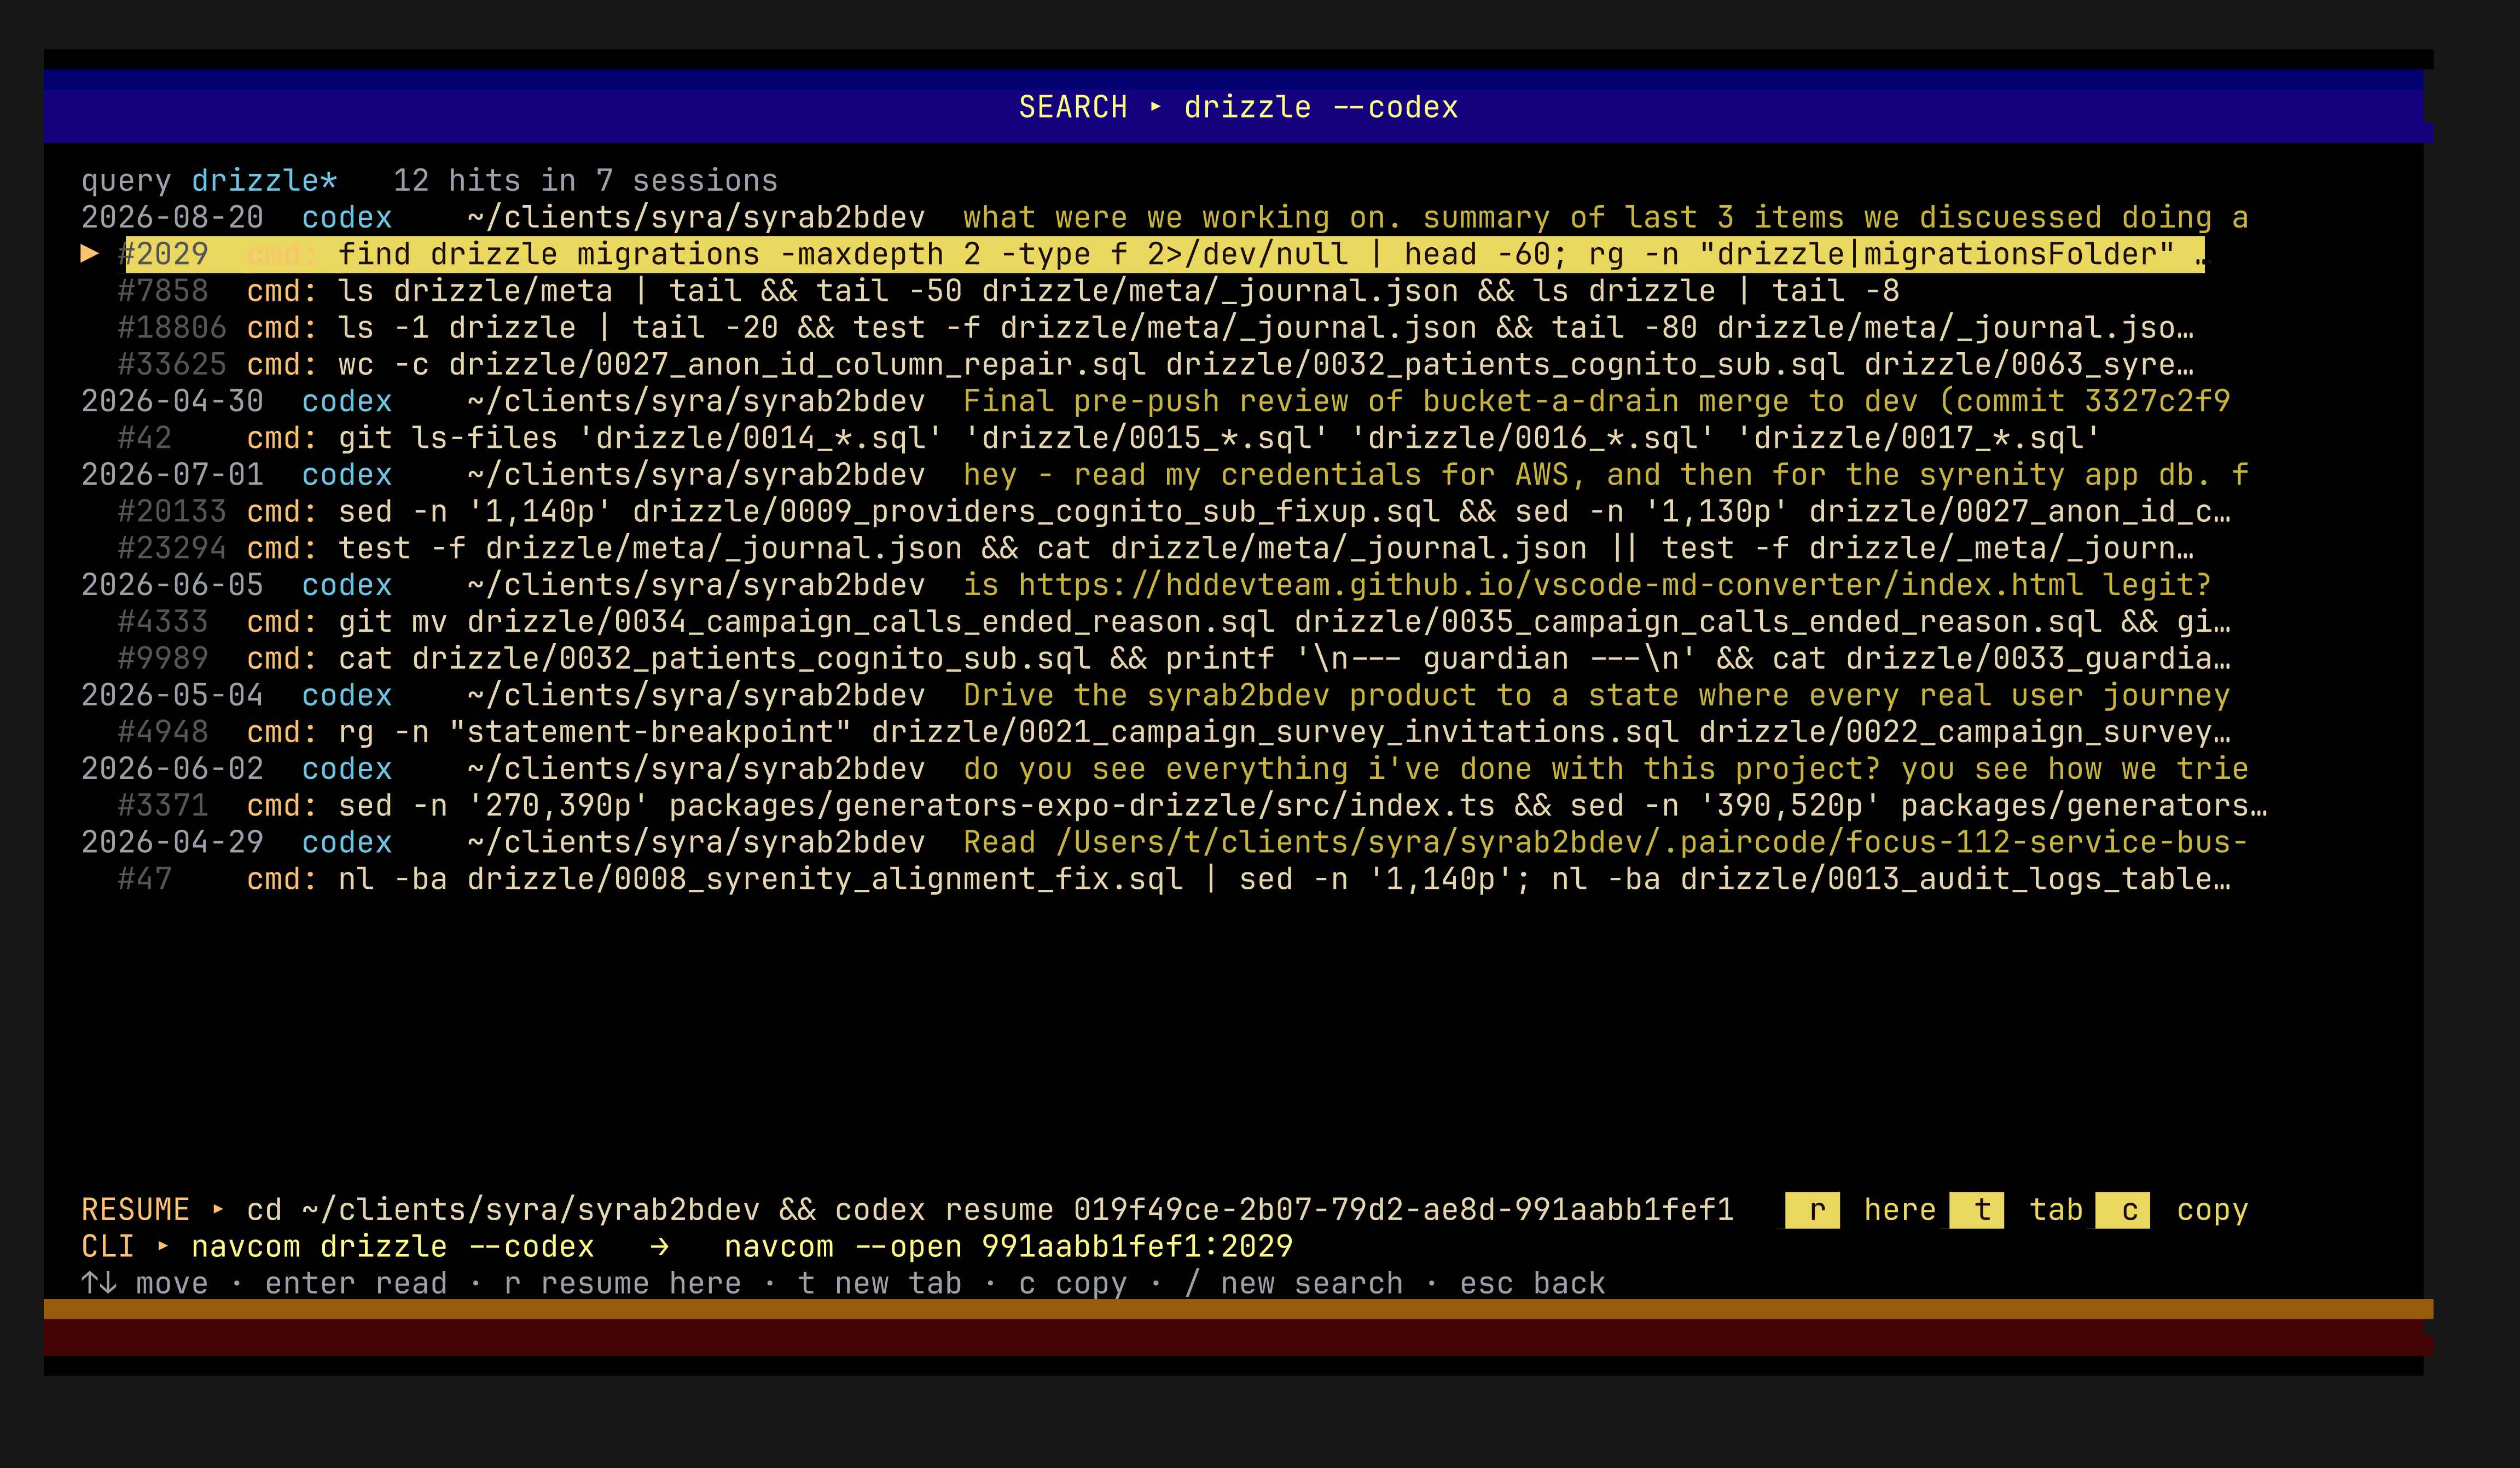Select hit #20133 sed -n '1,140p'

click(1174, 512)
